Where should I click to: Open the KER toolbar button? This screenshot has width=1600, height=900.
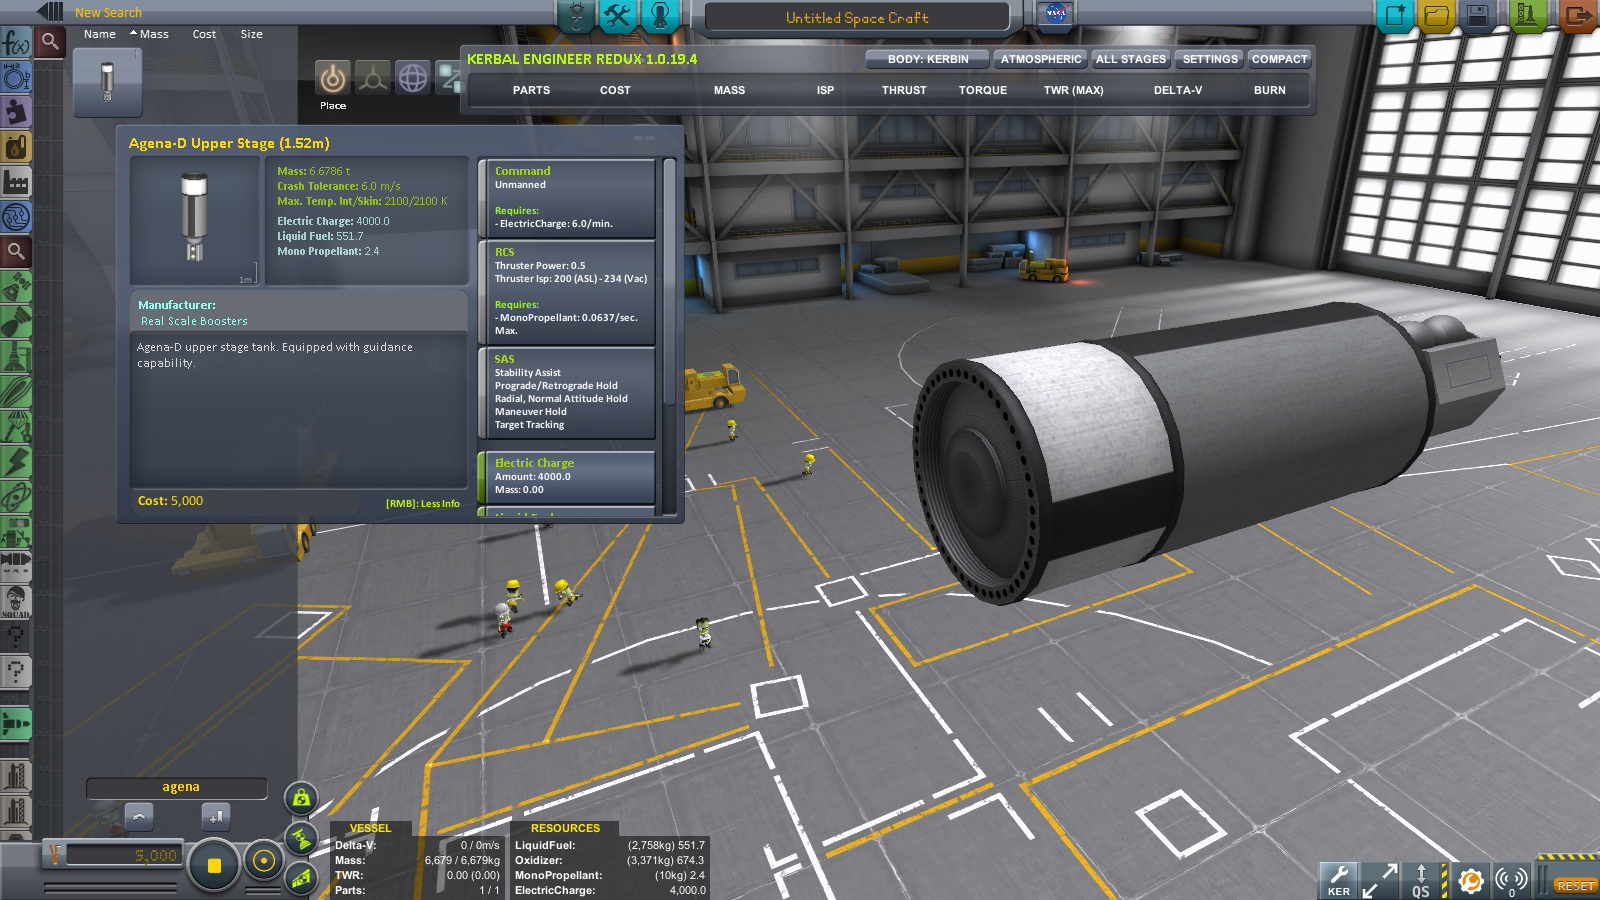pos(1338,881)
